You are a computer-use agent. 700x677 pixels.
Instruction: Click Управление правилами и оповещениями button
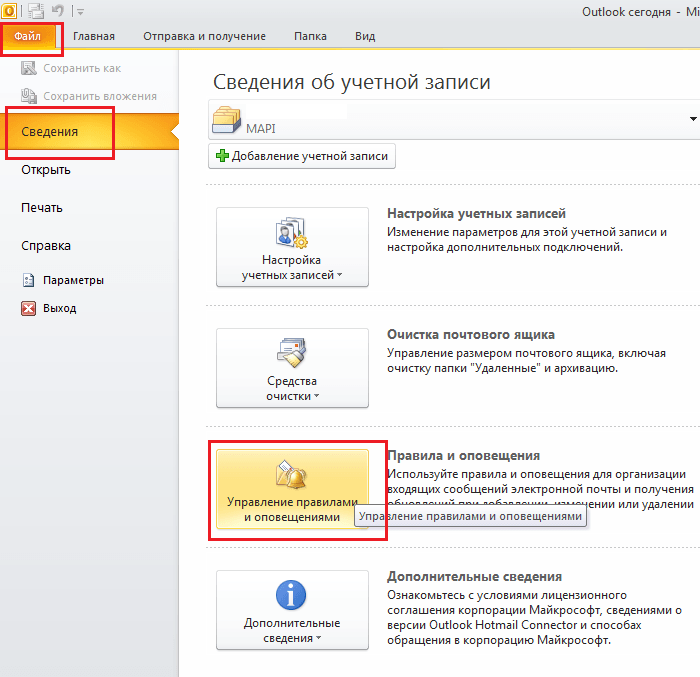pyautogui.click(x=292, y=489)
